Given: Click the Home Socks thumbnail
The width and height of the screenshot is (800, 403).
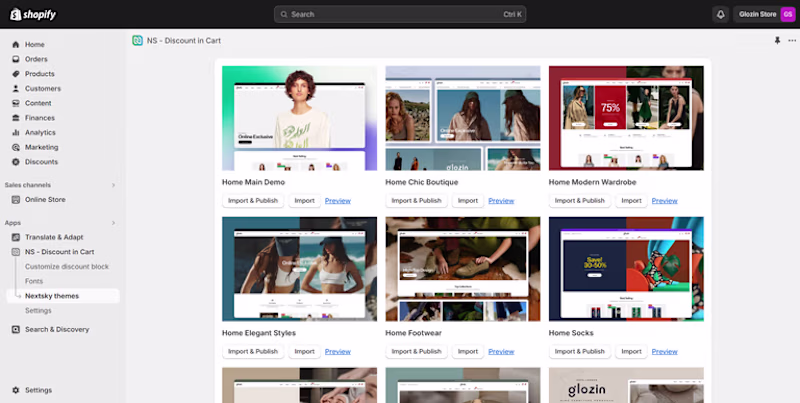Looking at the screenshot, I should (x=626, y=269).
